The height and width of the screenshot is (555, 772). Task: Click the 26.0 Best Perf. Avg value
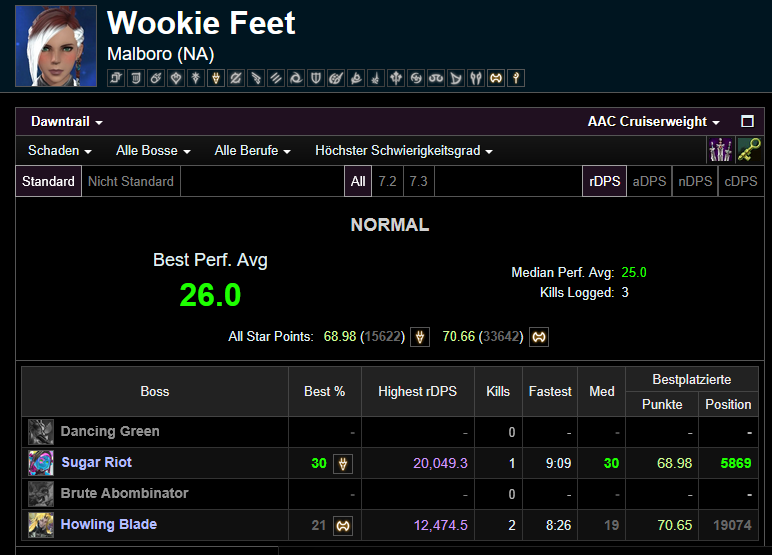point(210,295)
